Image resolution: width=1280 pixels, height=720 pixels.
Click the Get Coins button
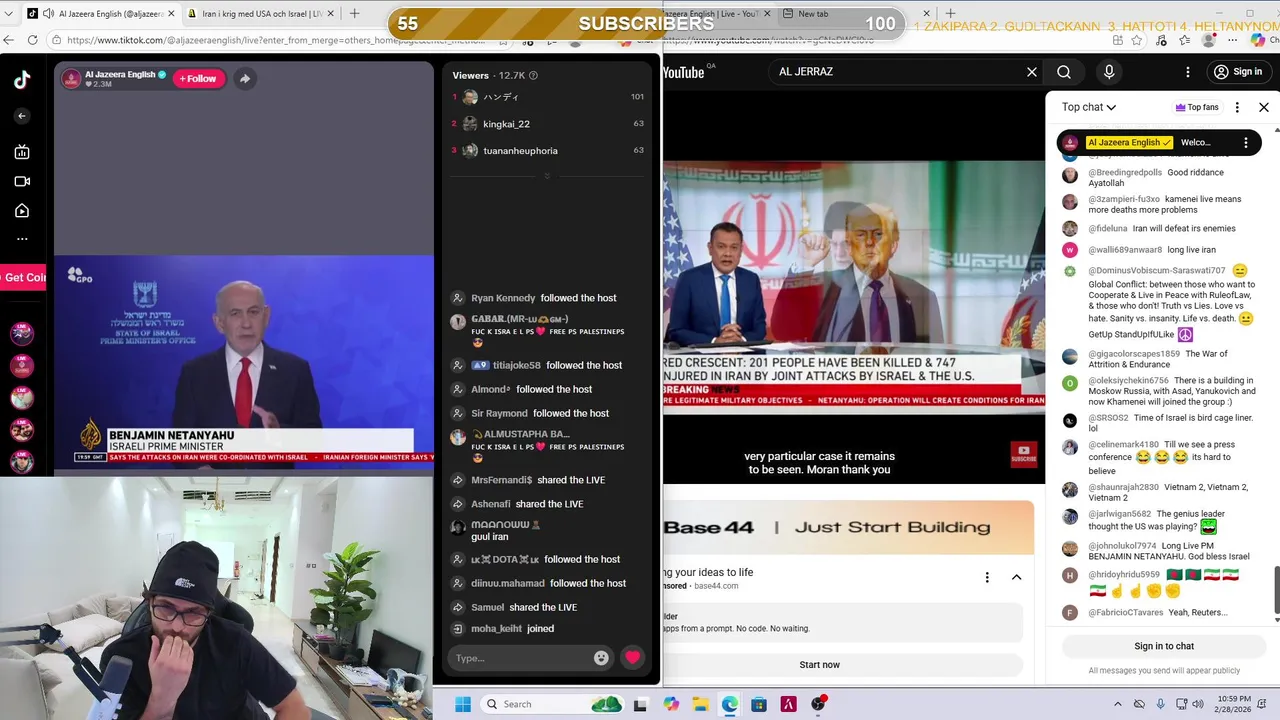(24, 277)
